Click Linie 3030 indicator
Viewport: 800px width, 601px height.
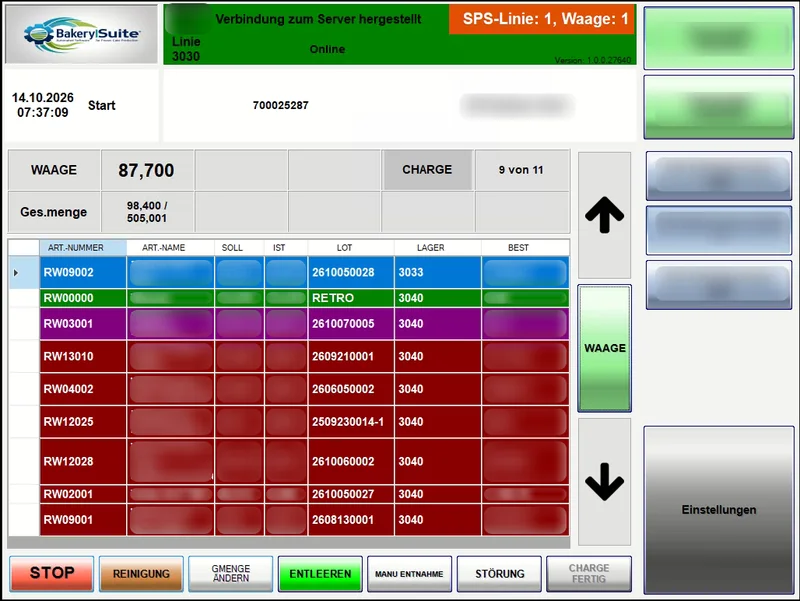[x=186, y=48]
